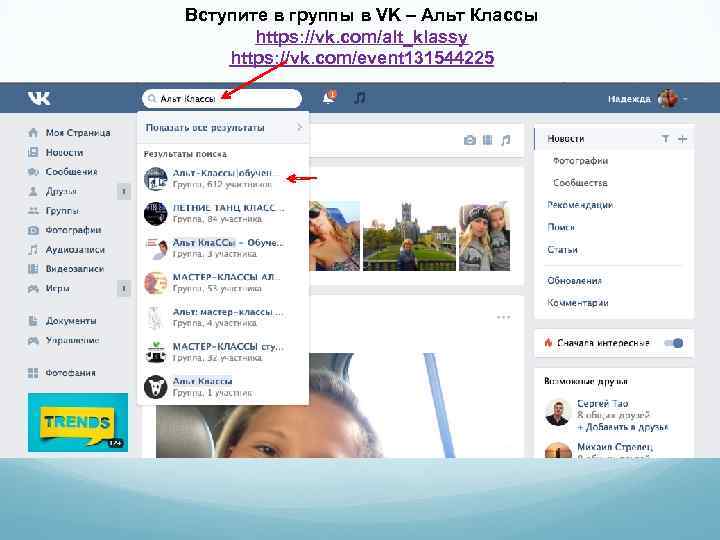Select the Новости tab in right panel
The image size is (720, 540).
(x=566, y=139)
